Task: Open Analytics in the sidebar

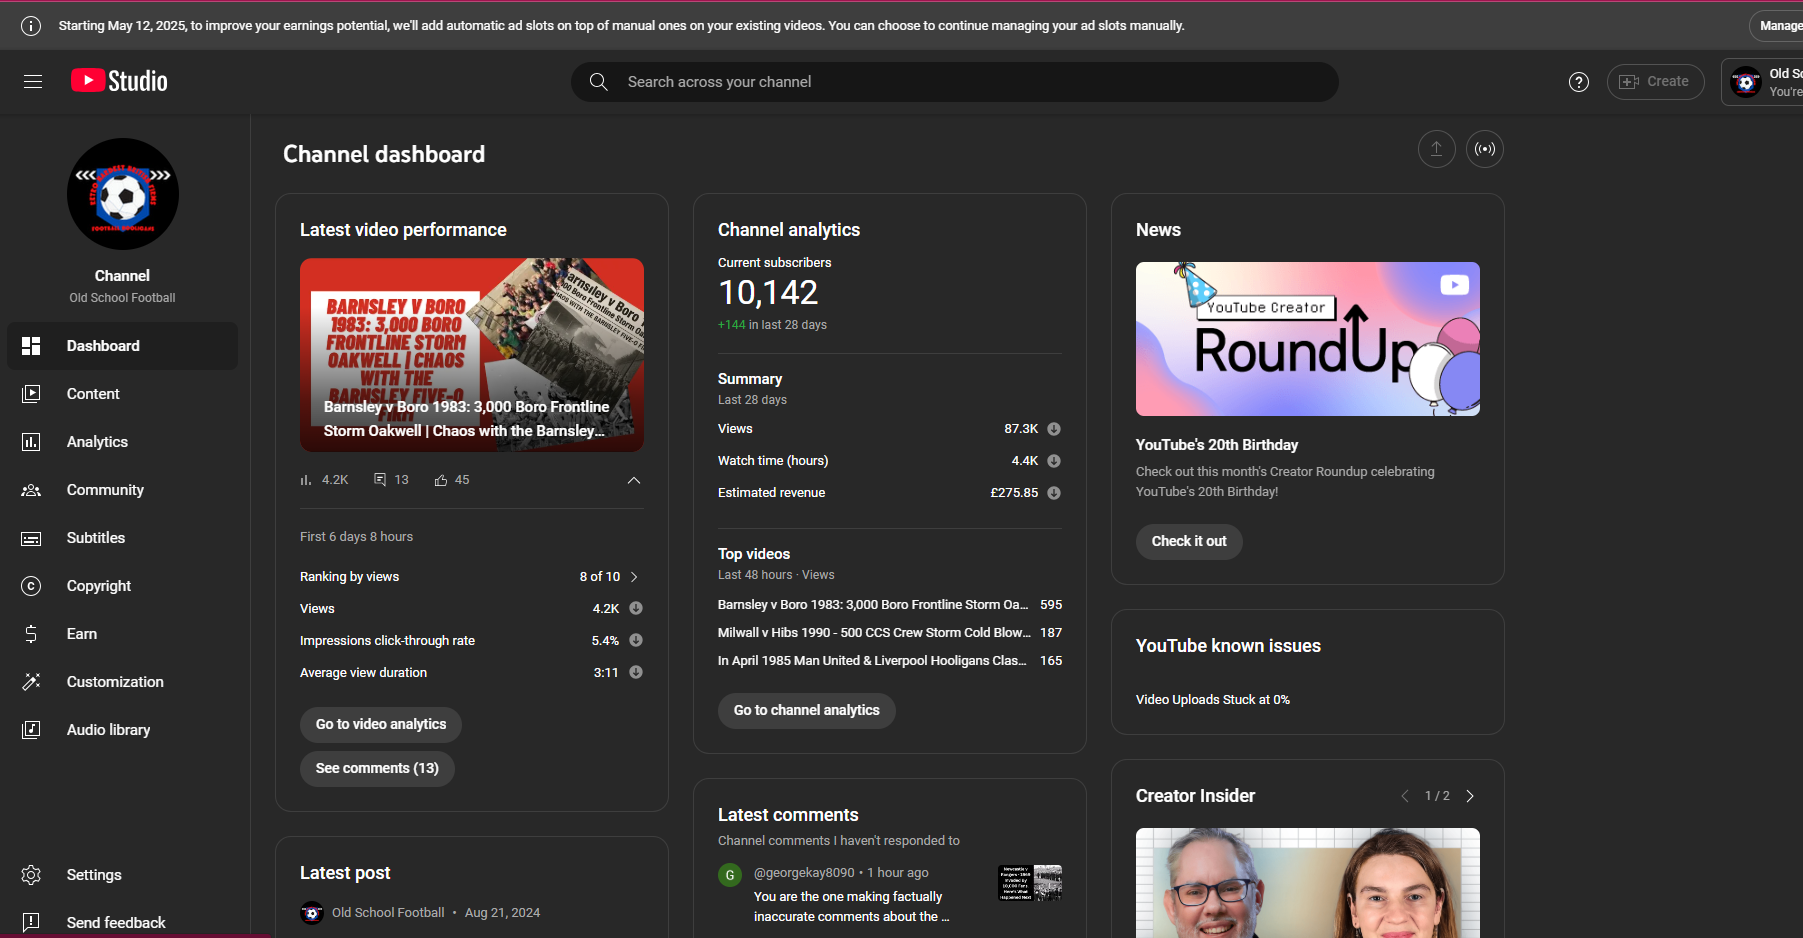Action: (x=123, y=442)
